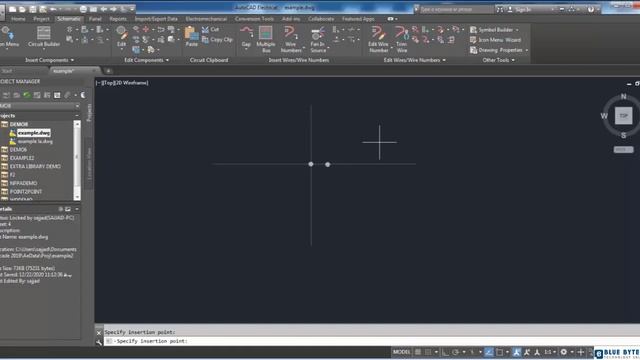Select example la.dwg in project tree
The image size is (640, 360).
tap(35, 141)
